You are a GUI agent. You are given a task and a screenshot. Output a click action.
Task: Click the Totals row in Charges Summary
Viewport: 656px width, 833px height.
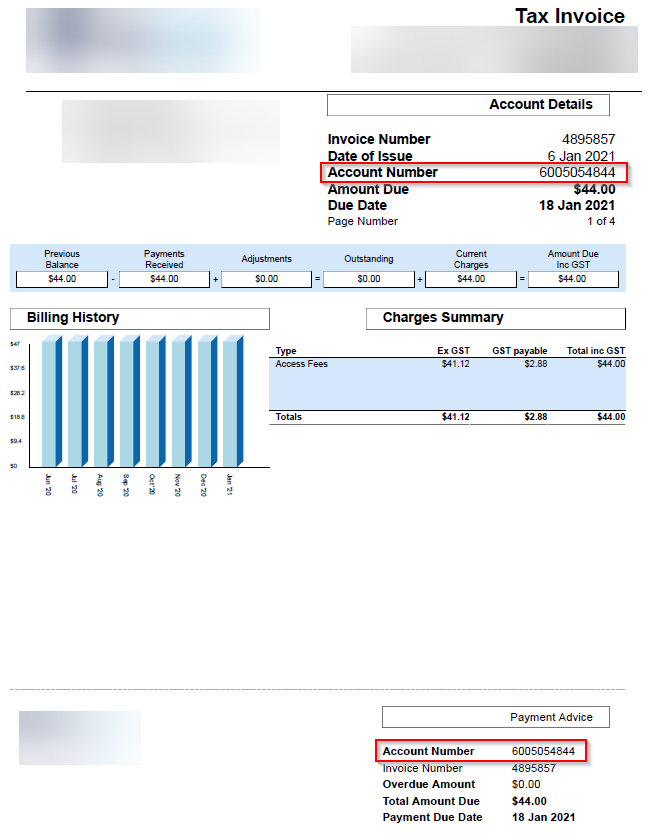click(x=447, y=417)
